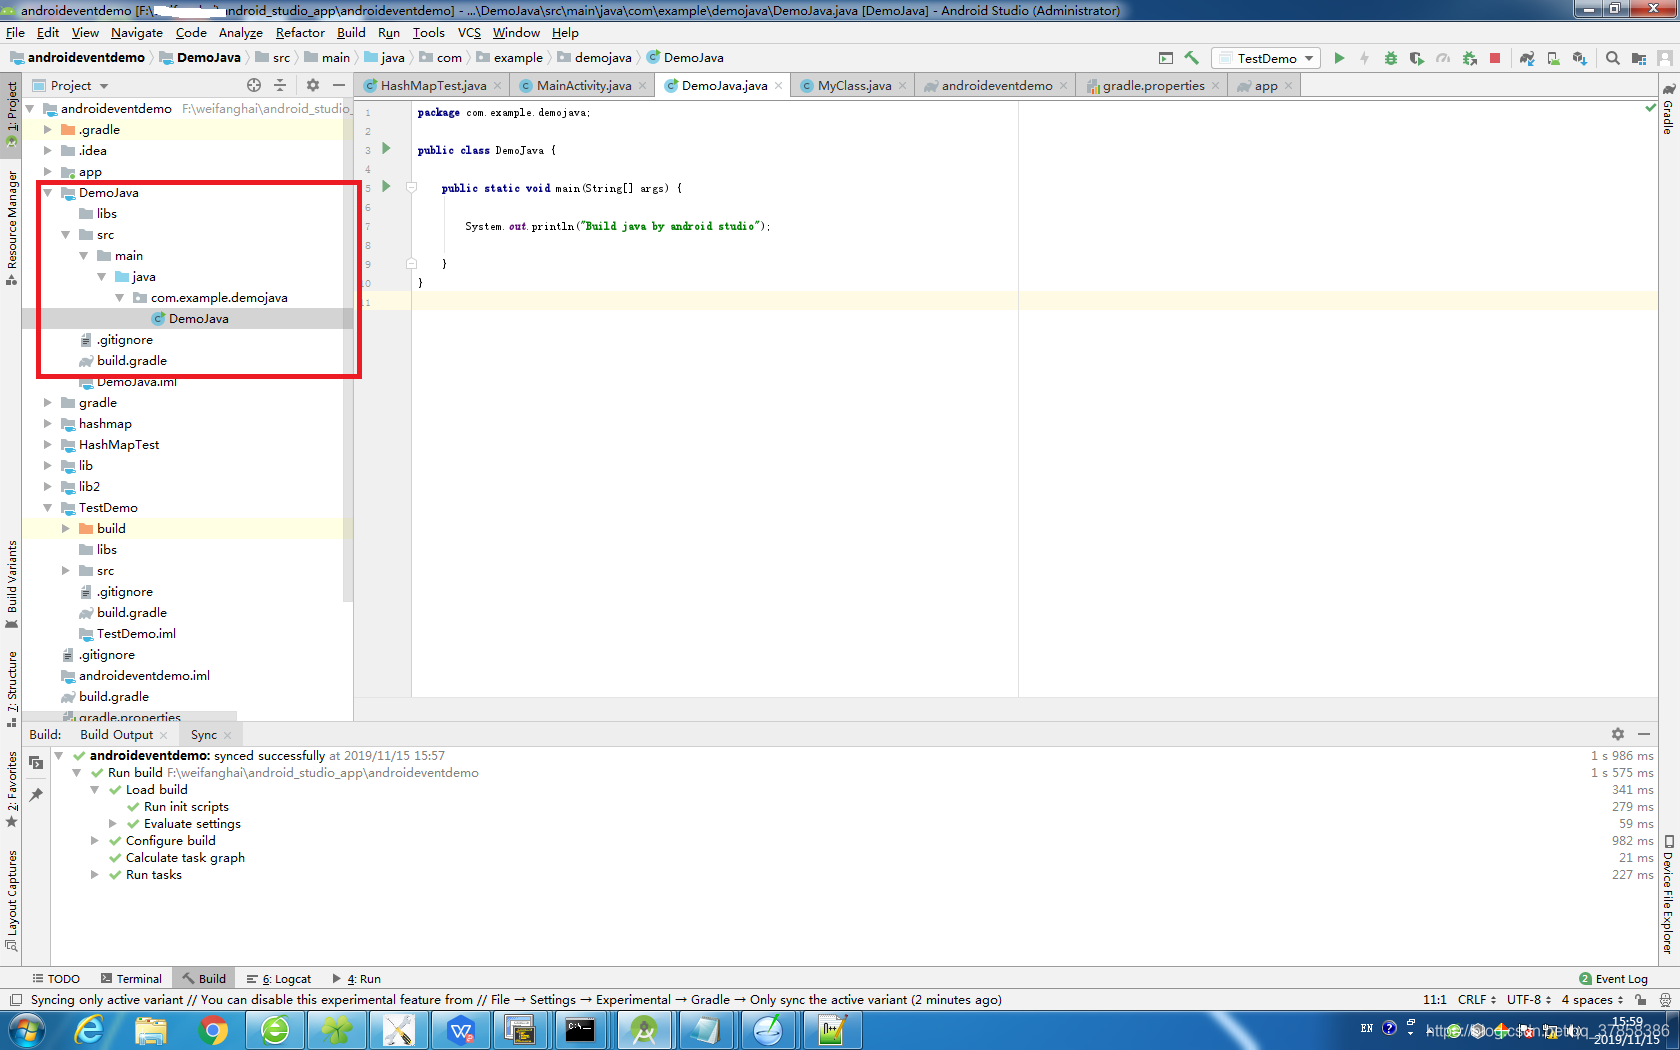Open the TestDemo run configuration dropdown

pos(1266,58)
